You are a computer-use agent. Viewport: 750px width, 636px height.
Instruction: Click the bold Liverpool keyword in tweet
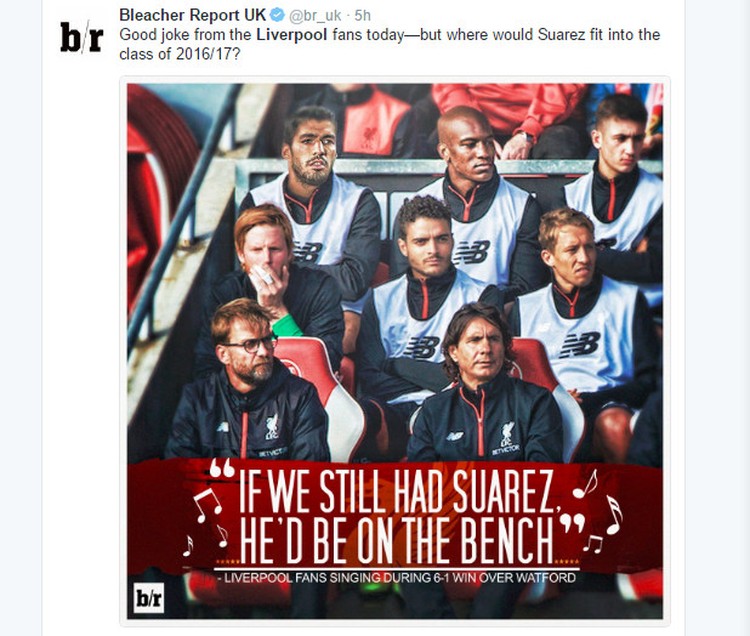click(292, 35)
